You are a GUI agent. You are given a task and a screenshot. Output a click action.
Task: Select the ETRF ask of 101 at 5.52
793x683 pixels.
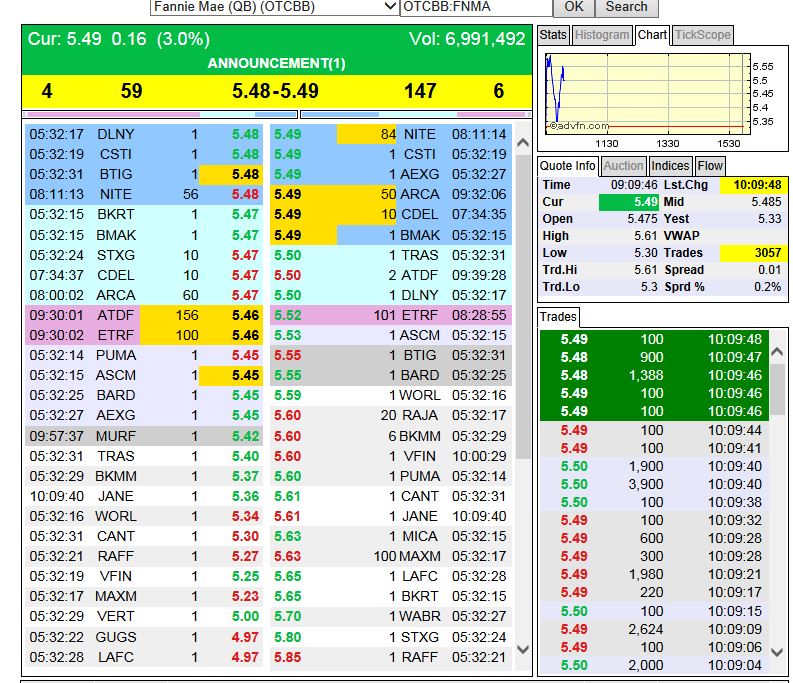pos(391,315)
